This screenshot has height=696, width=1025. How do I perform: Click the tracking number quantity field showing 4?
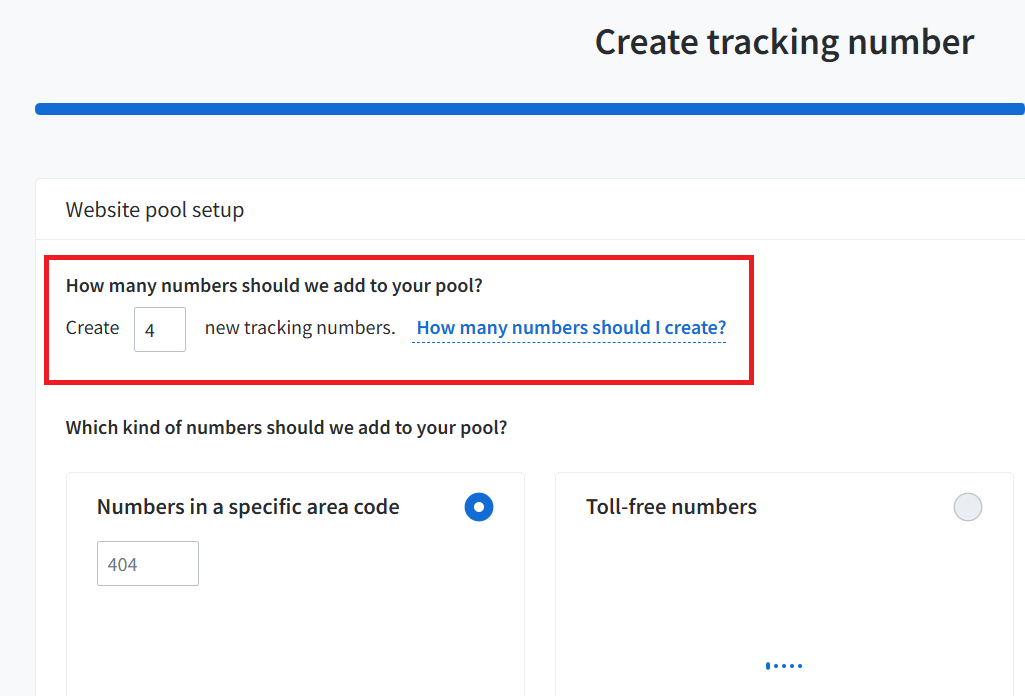click(x=160, y=329)
